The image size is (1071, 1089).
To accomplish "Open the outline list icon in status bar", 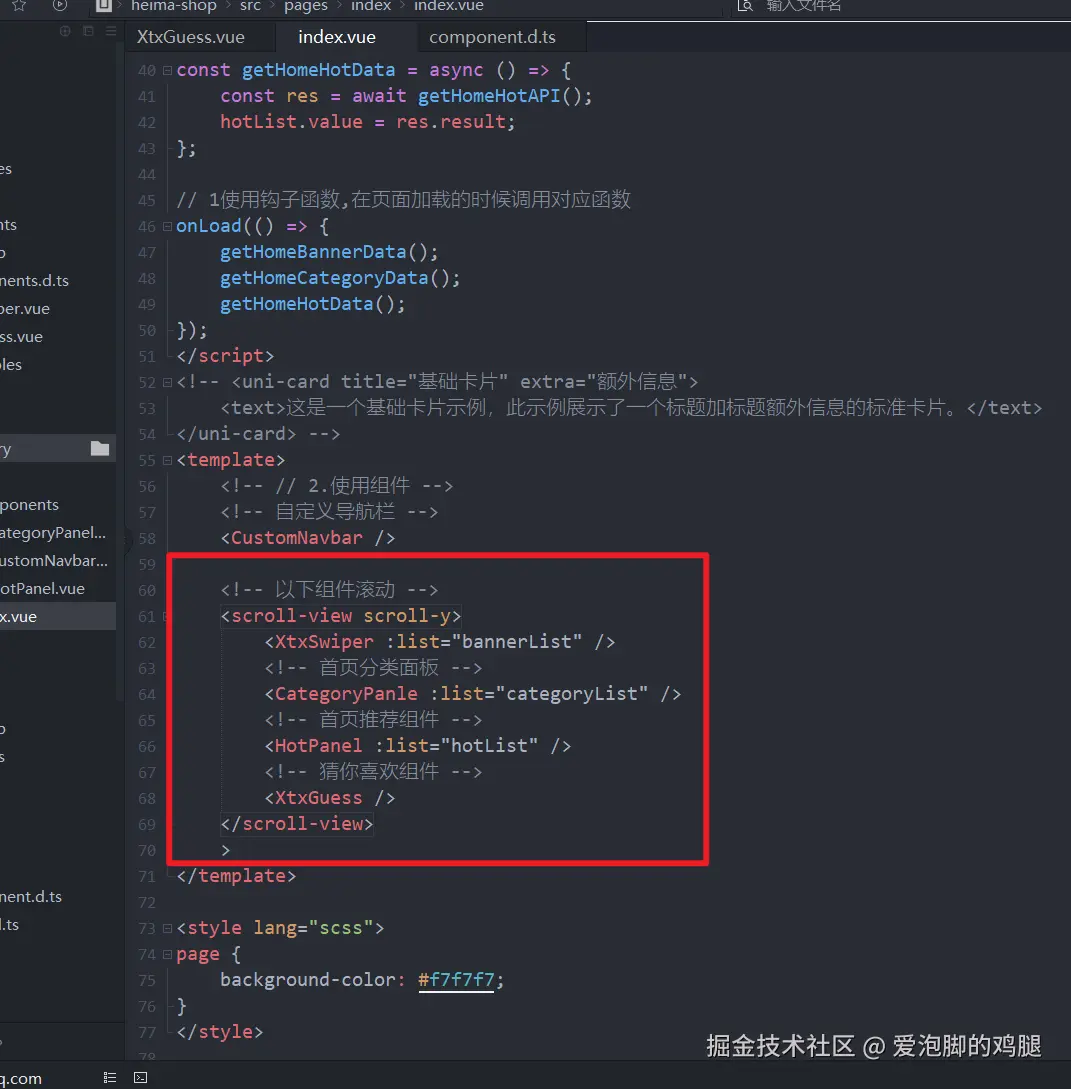I will 110,1077.
